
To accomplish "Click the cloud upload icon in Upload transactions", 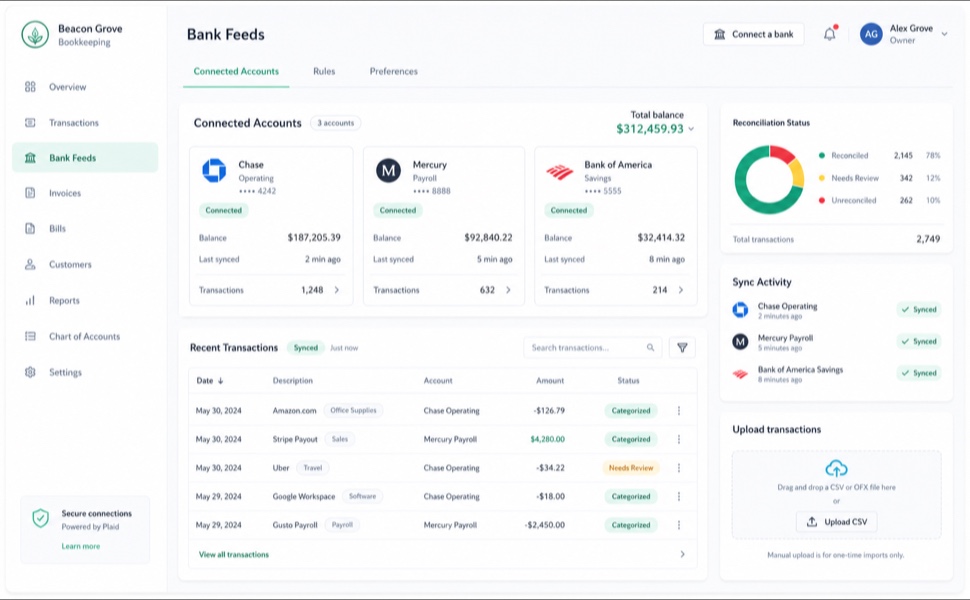I will (x=836, y=468).
